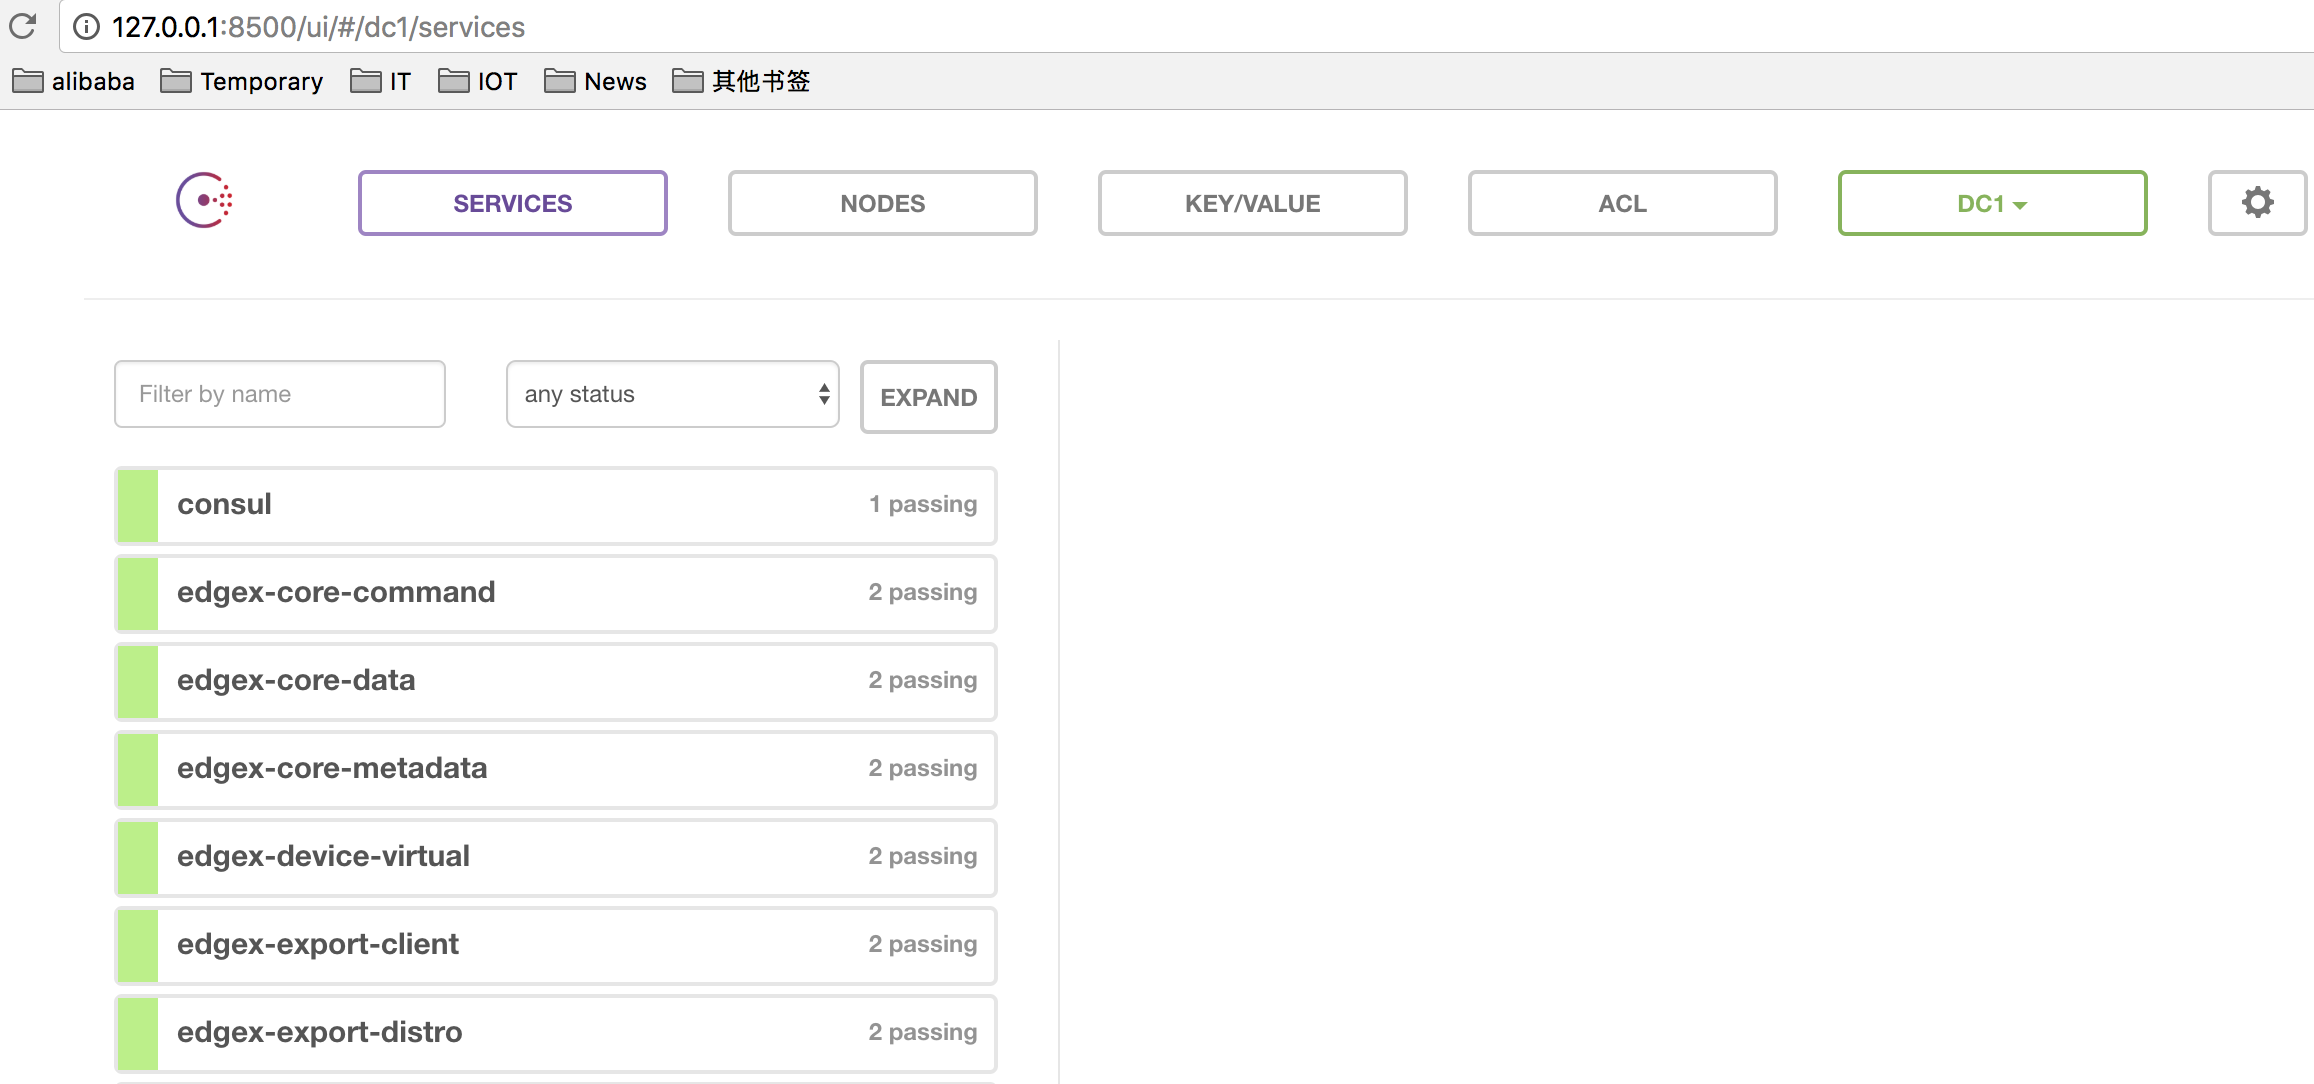Click the edgex-export-client status icon

[136, 944]
